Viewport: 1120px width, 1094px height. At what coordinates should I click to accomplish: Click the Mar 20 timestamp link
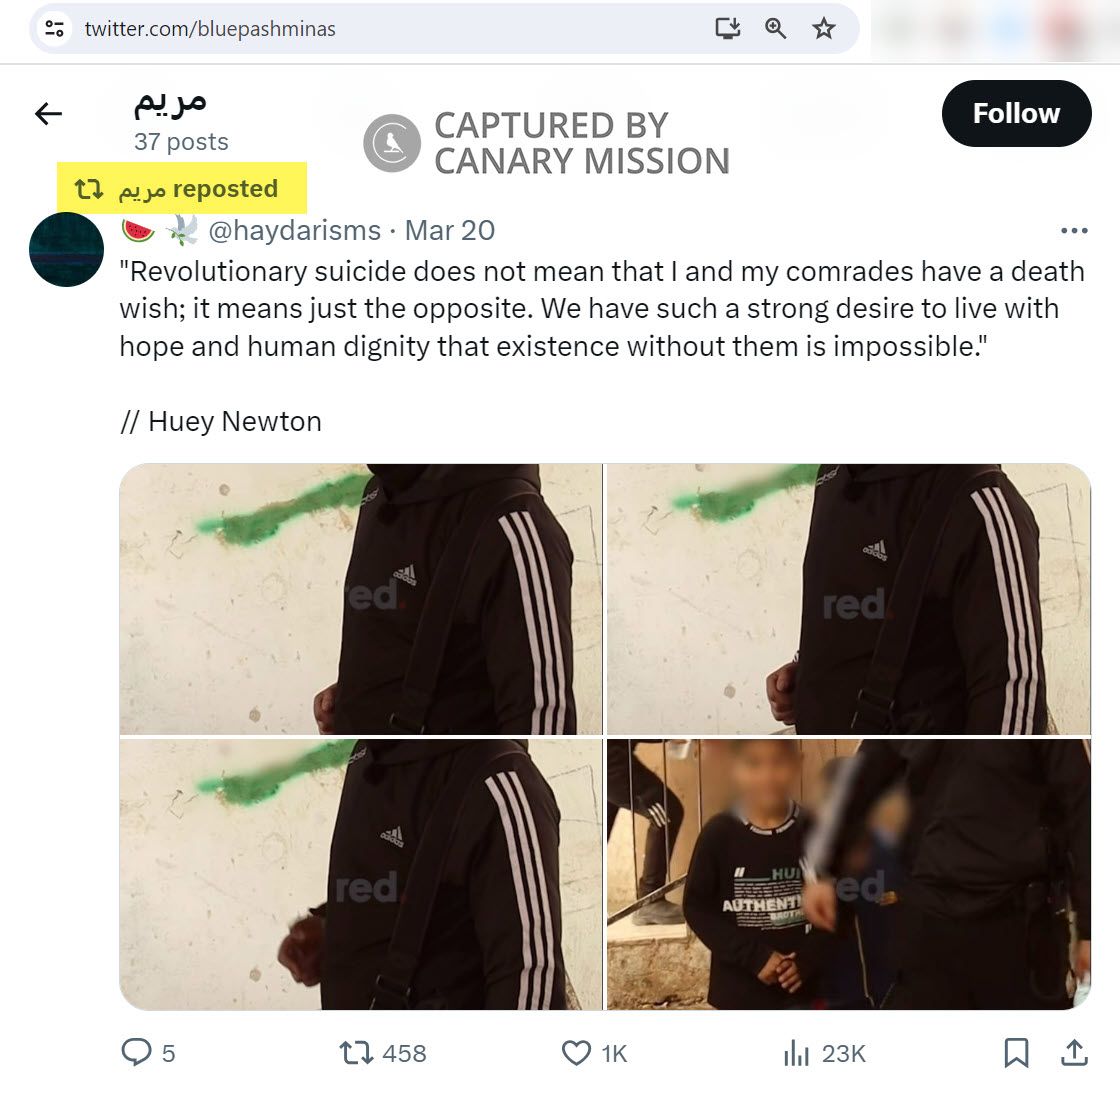point(450,230)
